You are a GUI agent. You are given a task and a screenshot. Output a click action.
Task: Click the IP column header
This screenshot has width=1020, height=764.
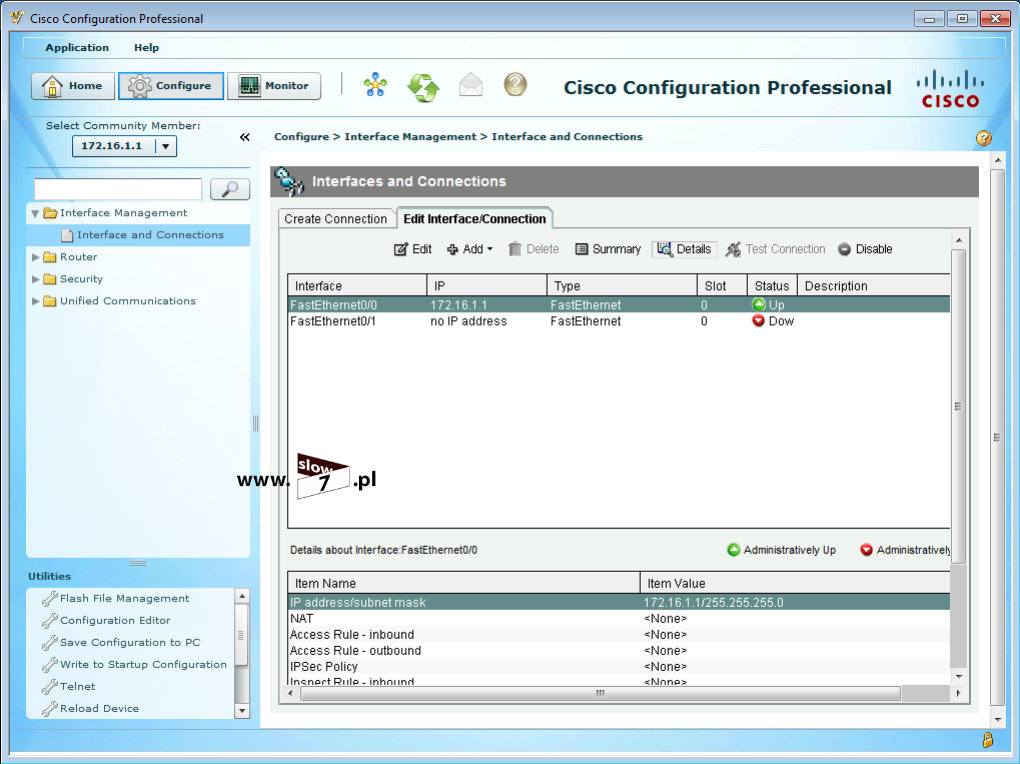[x=487, y=286]
